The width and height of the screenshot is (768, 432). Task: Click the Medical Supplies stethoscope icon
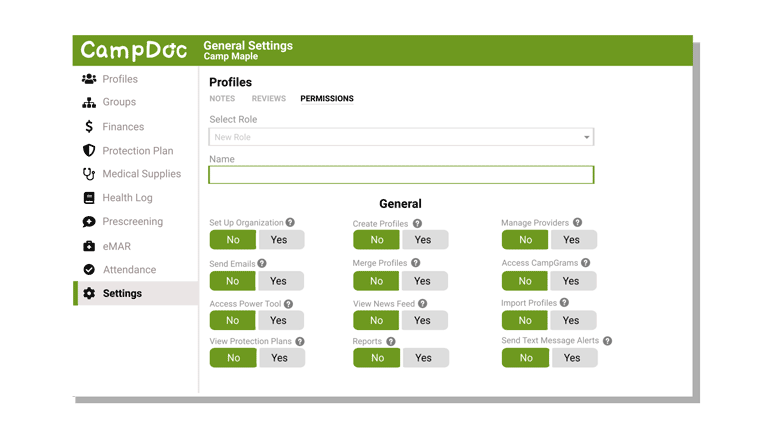[89, 174]
